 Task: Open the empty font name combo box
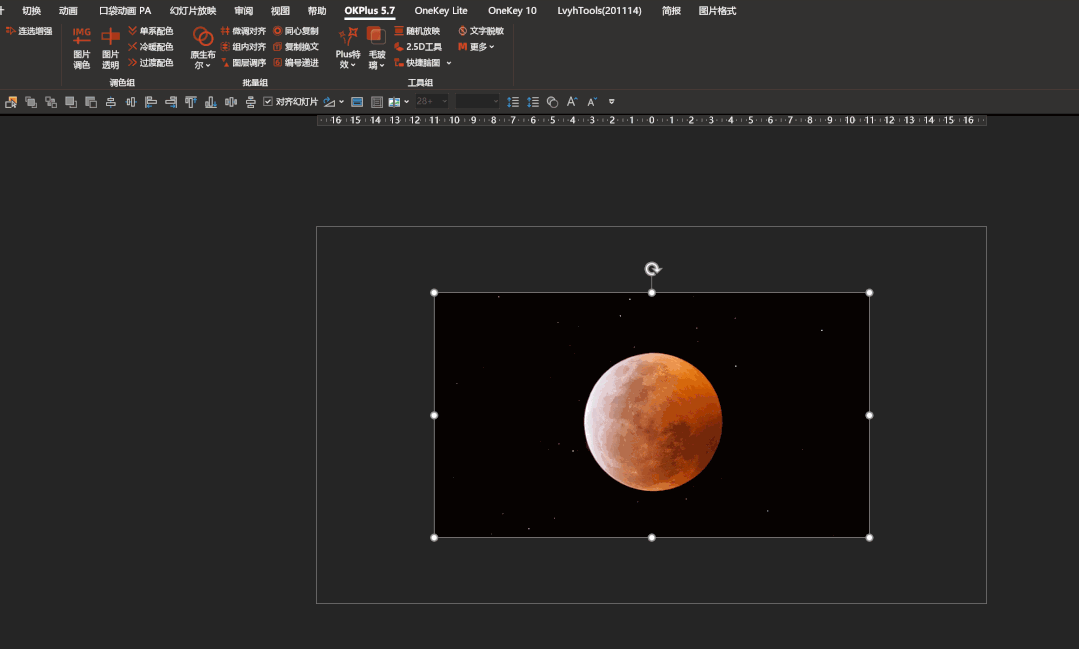coord(477,102)
